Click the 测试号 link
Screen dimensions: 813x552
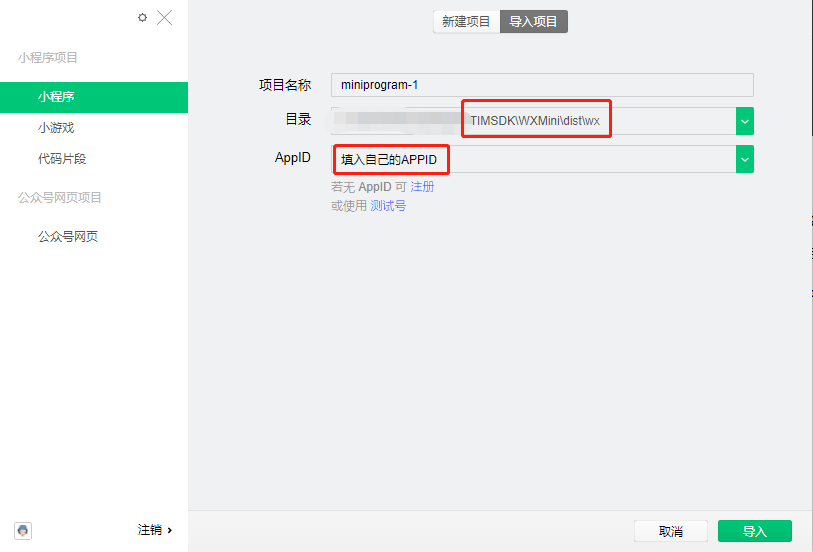click(388, 206)
